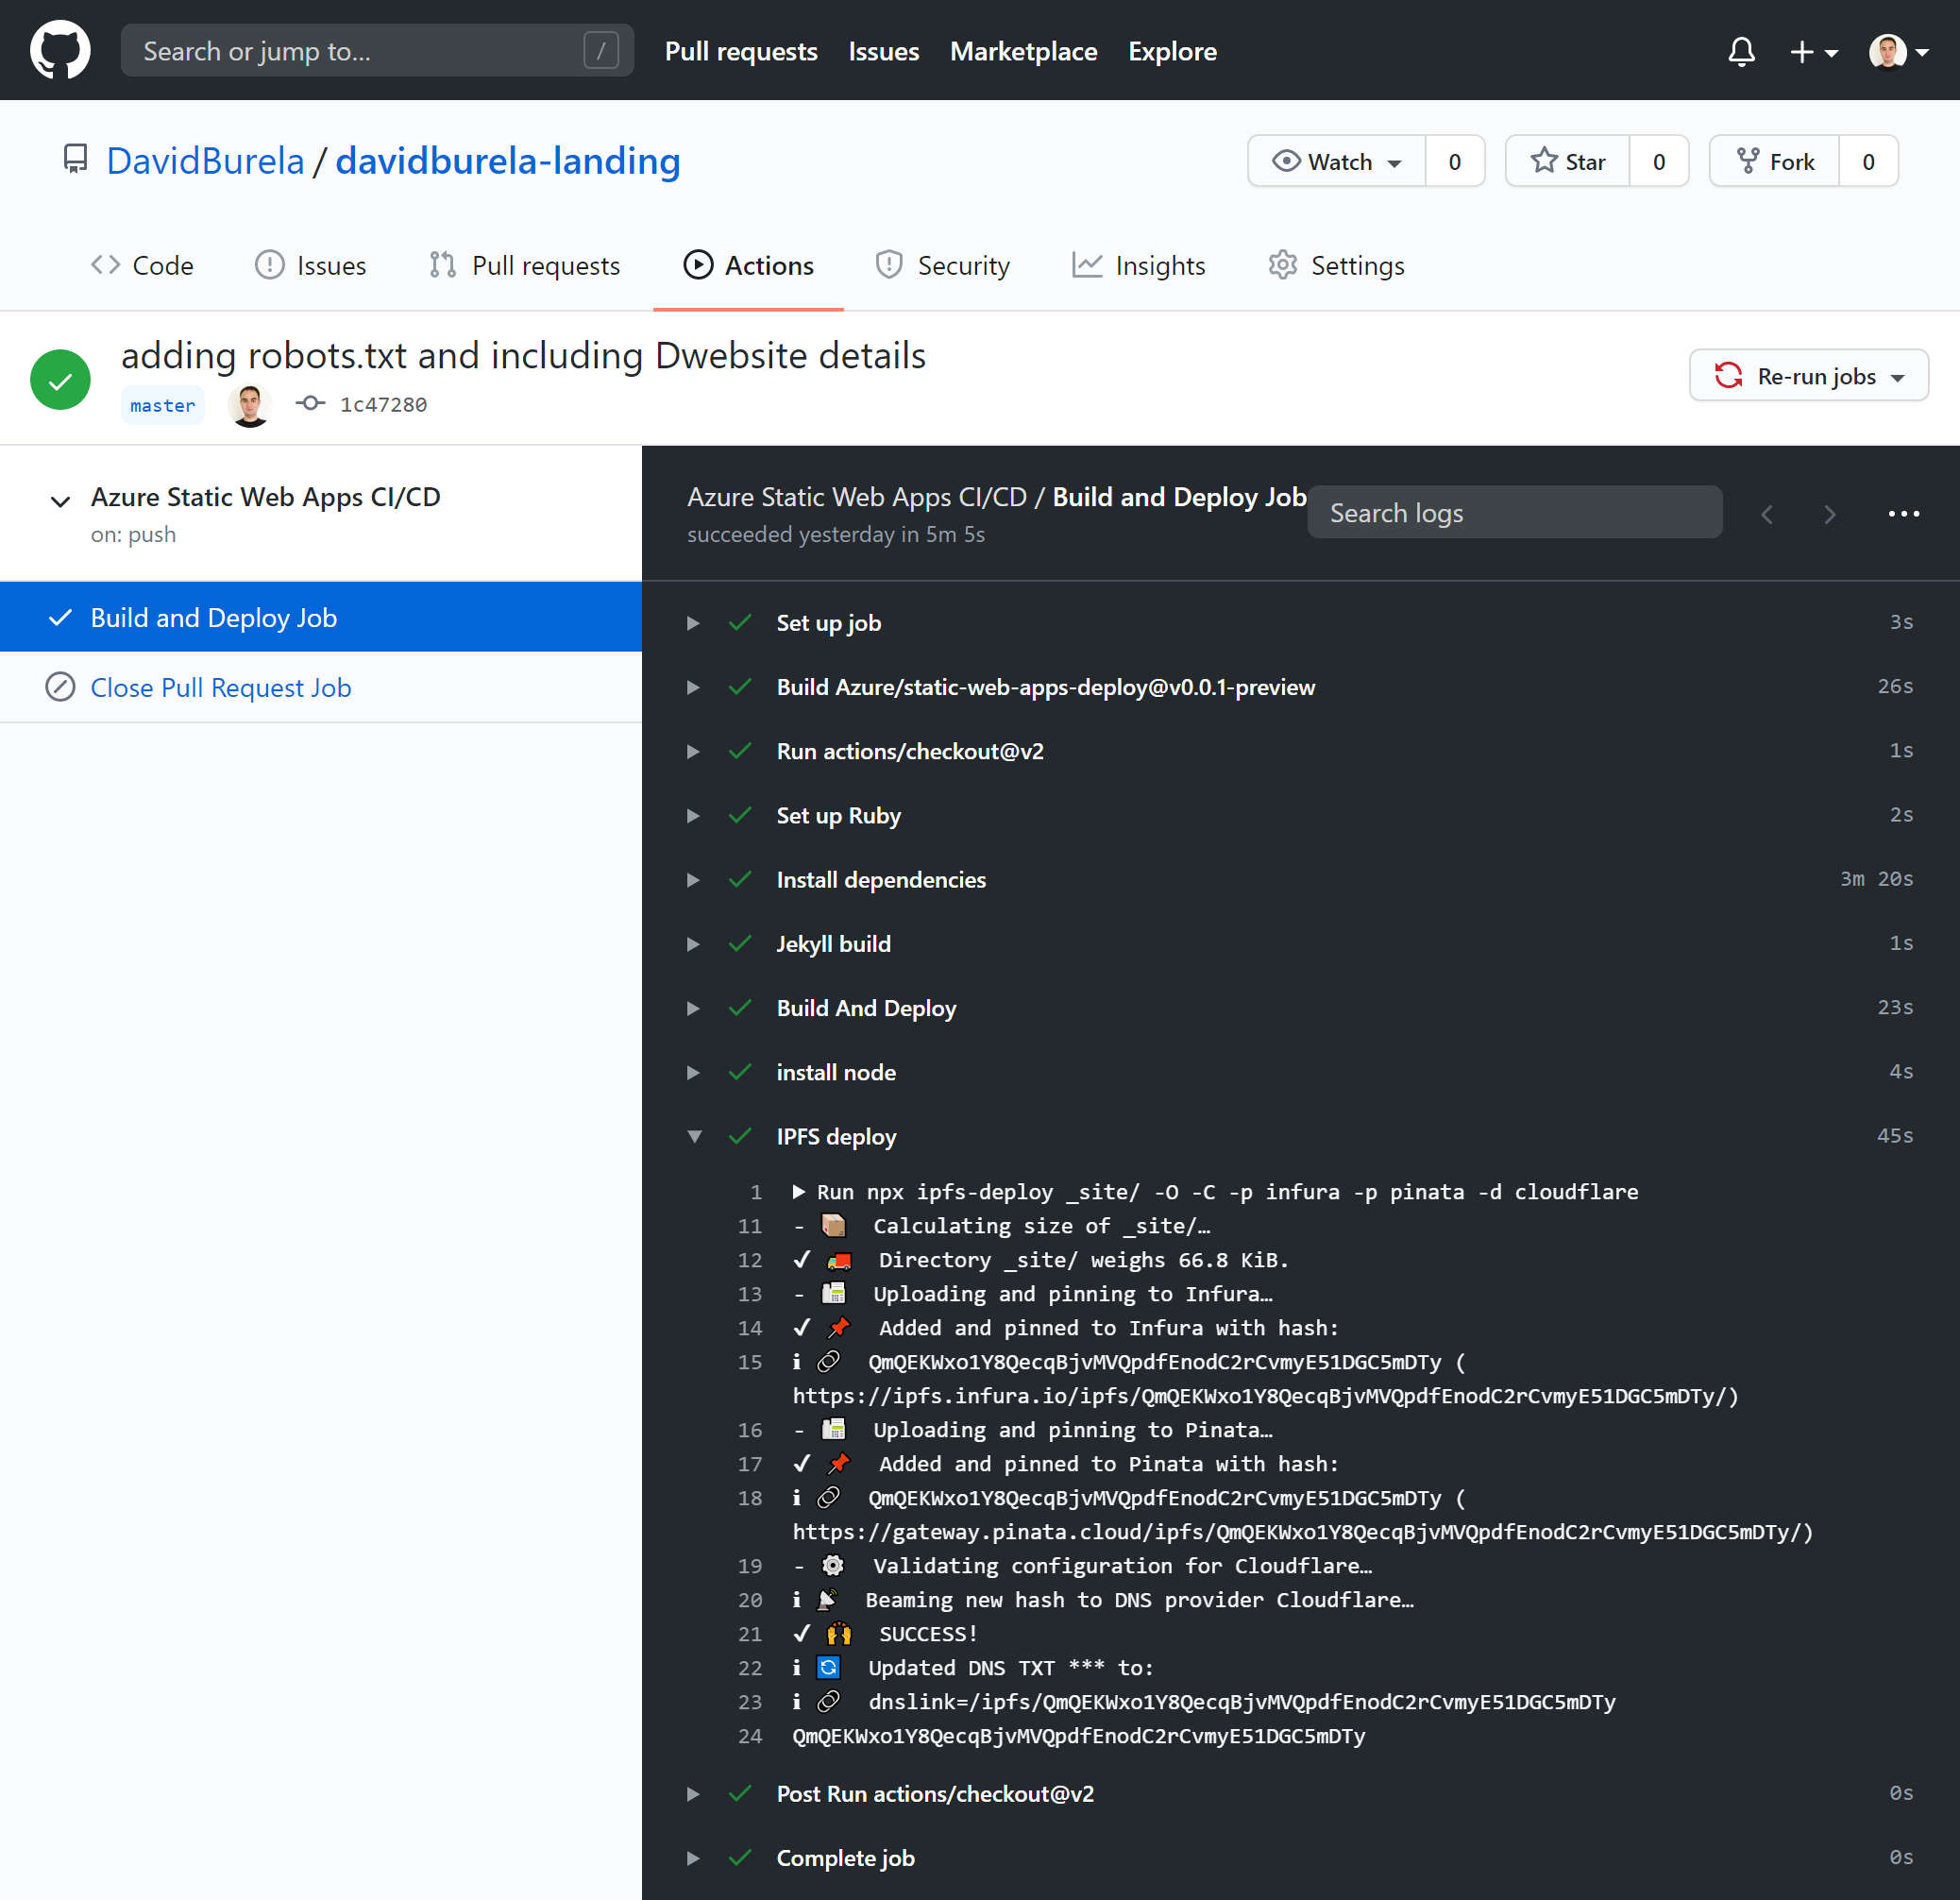Click the master branch label
Screen dimensions: 1960x1900
162,405
